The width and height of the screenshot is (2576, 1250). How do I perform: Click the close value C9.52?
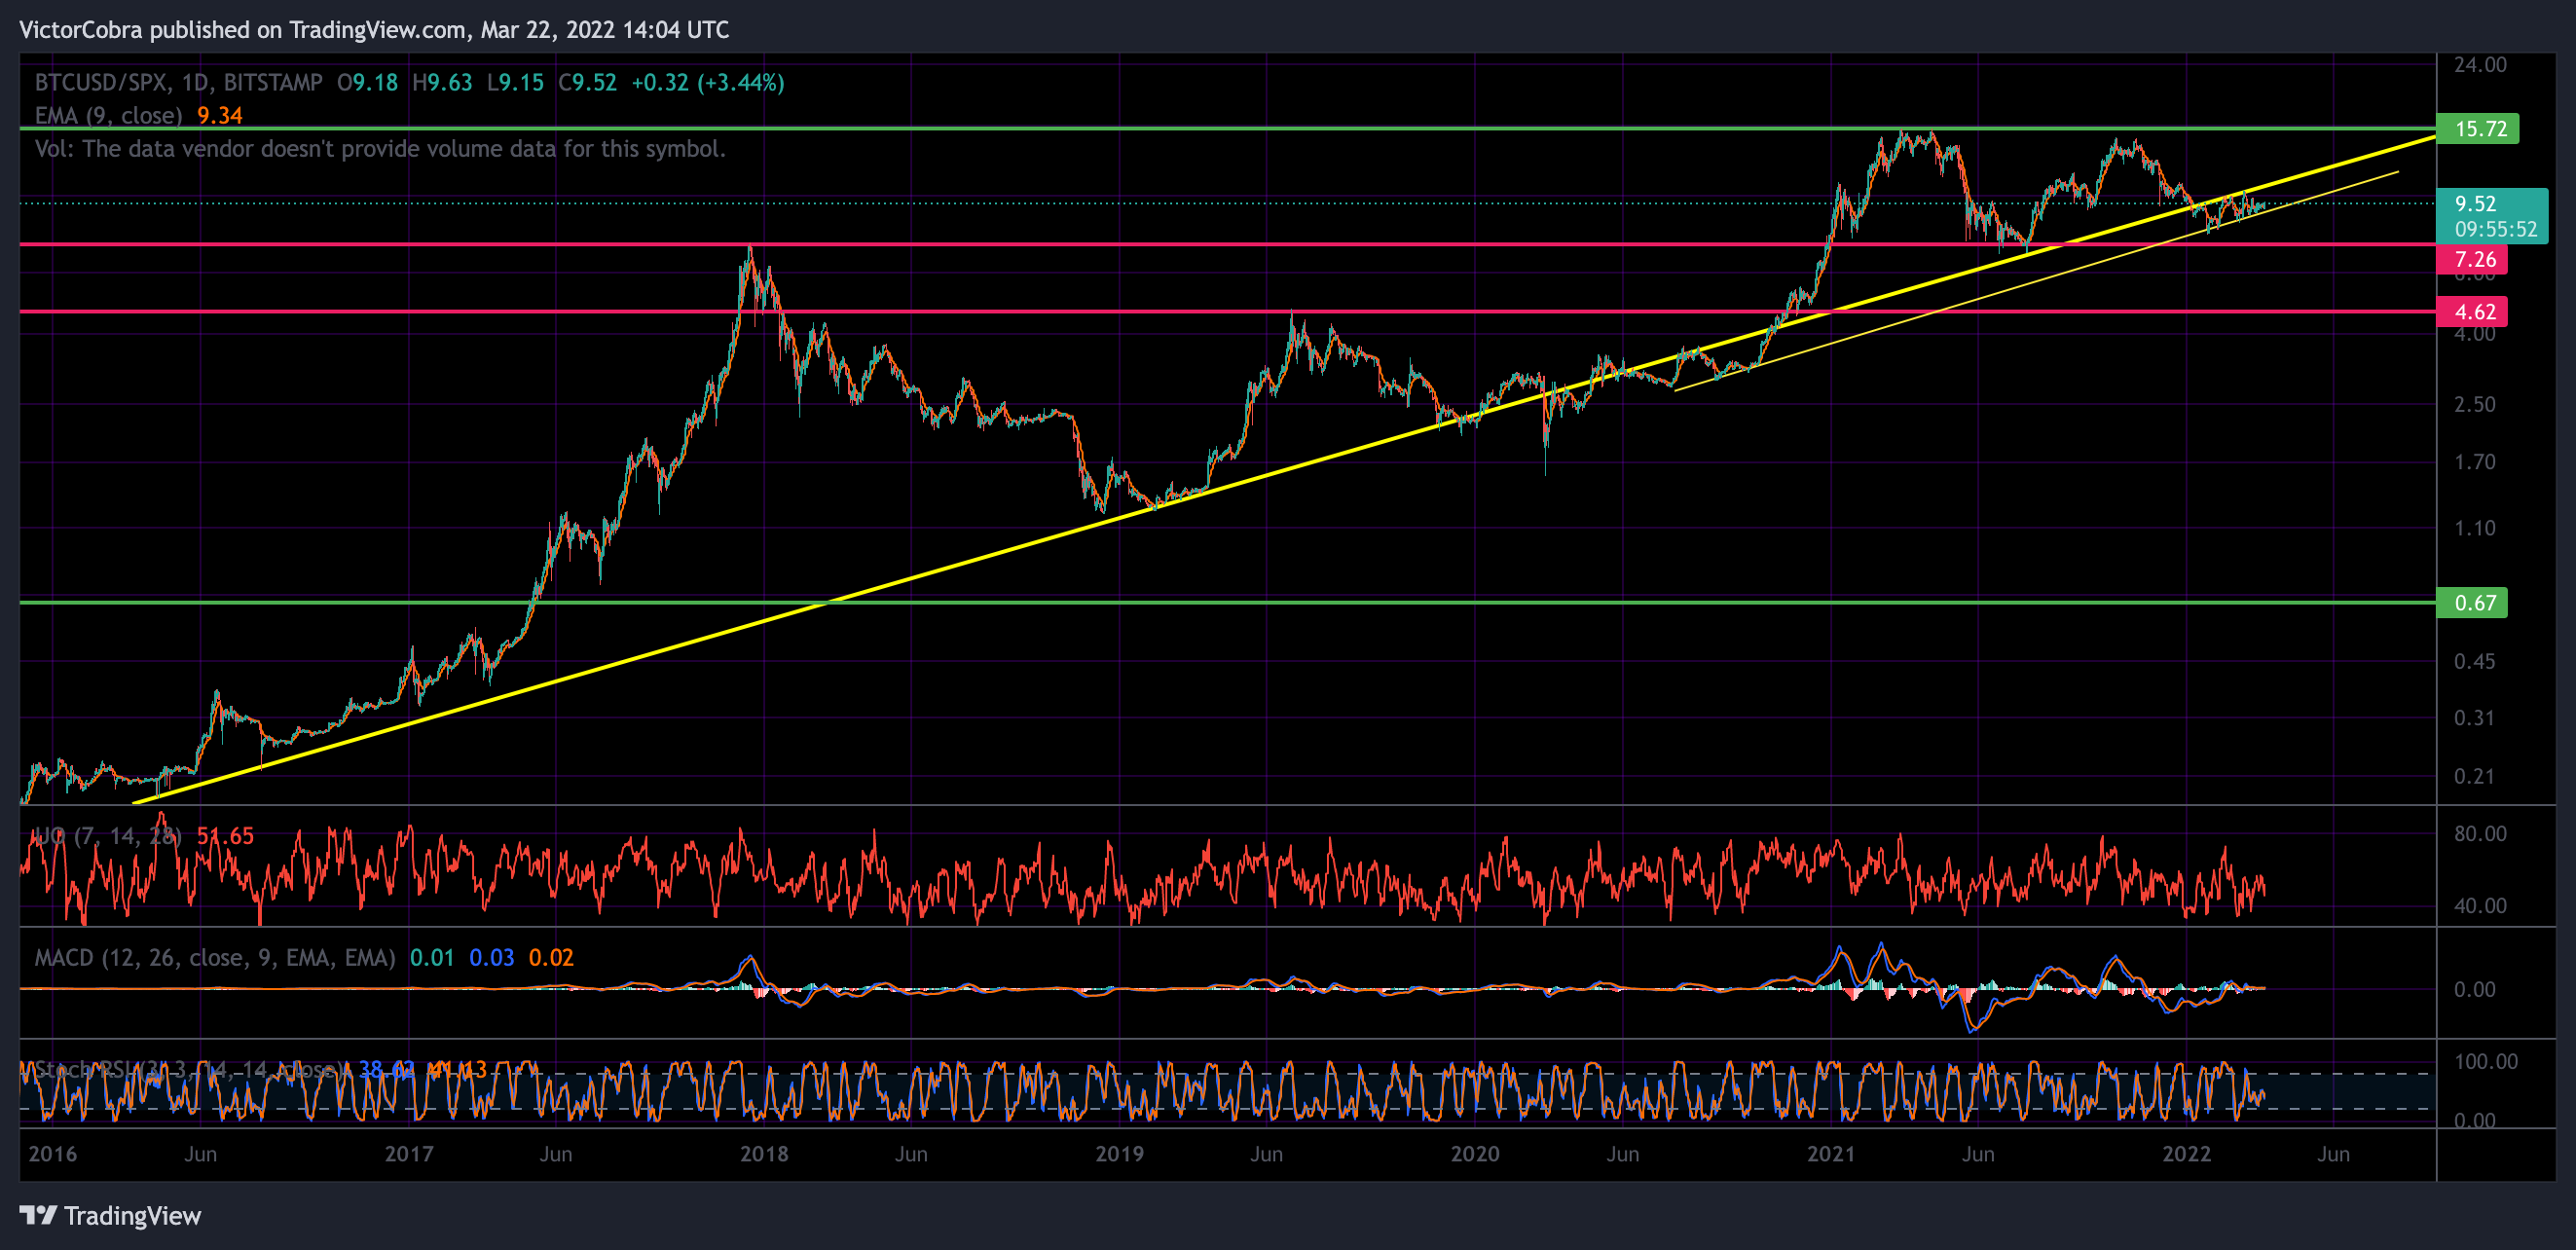click(587, 83)
